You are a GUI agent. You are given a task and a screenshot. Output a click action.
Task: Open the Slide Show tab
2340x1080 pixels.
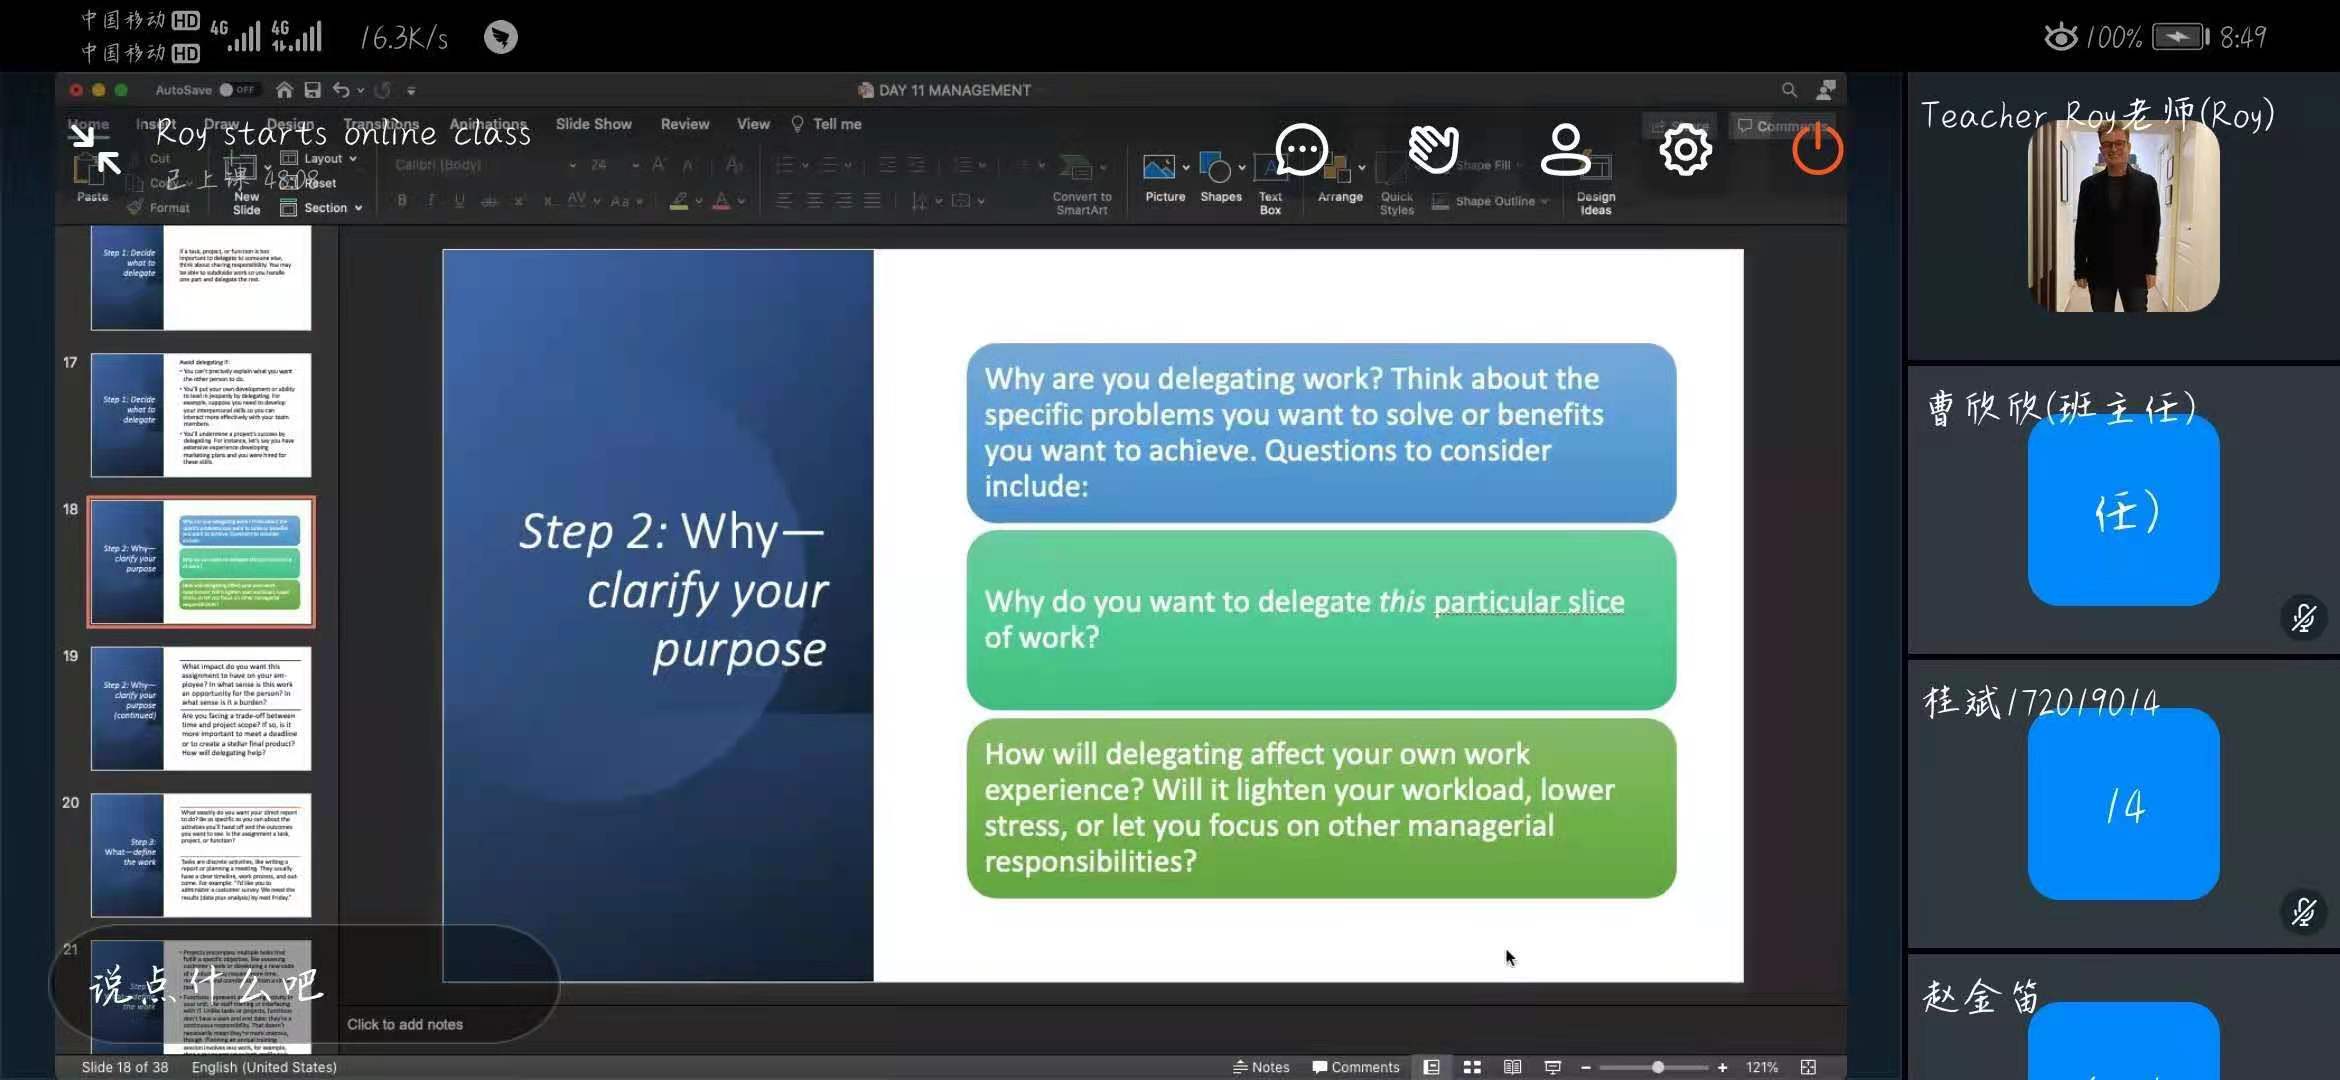tap(593, 124)
